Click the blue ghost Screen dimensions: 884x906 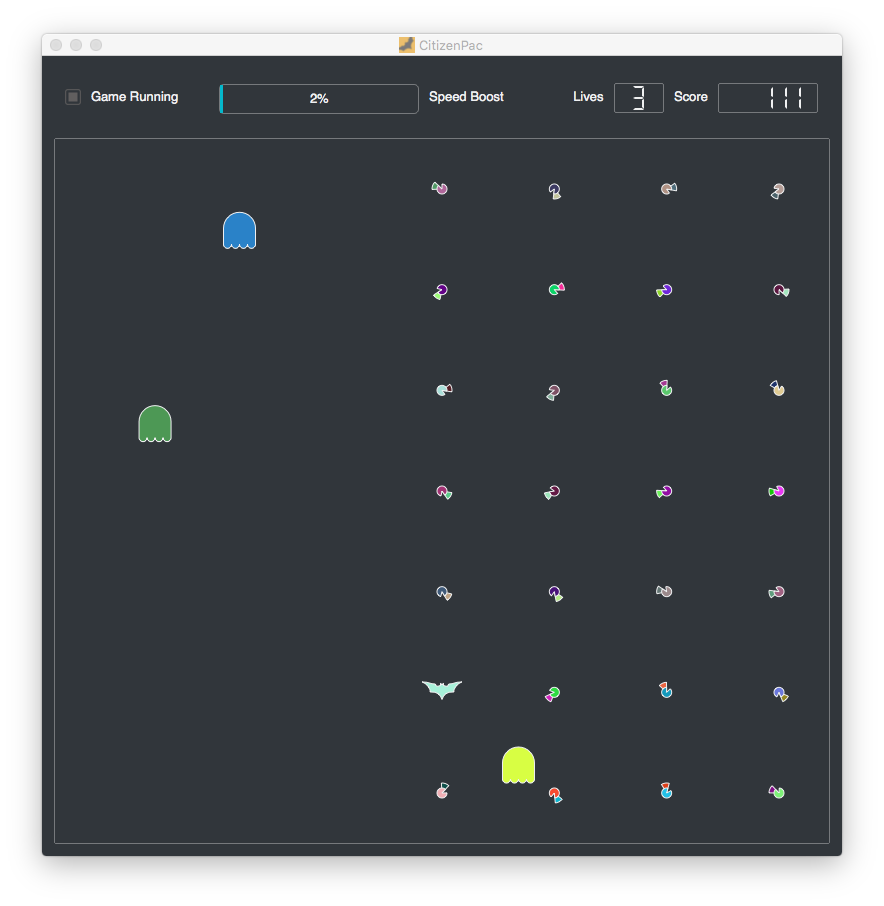click(239, 230)
